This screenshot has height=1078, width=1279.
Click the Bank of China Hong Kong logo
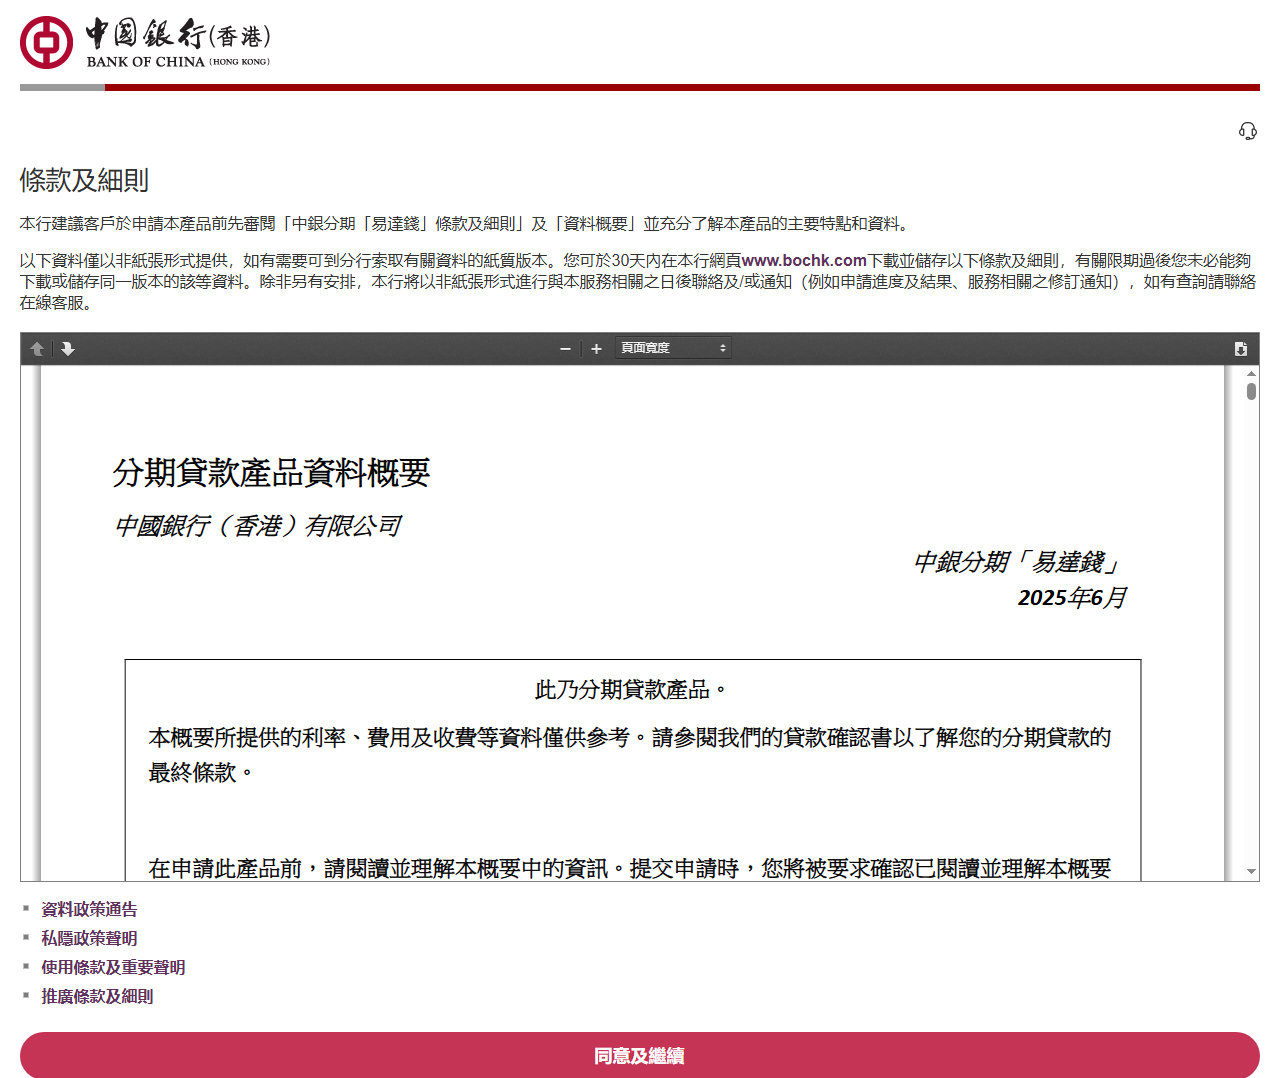click(x=145, y=42)
